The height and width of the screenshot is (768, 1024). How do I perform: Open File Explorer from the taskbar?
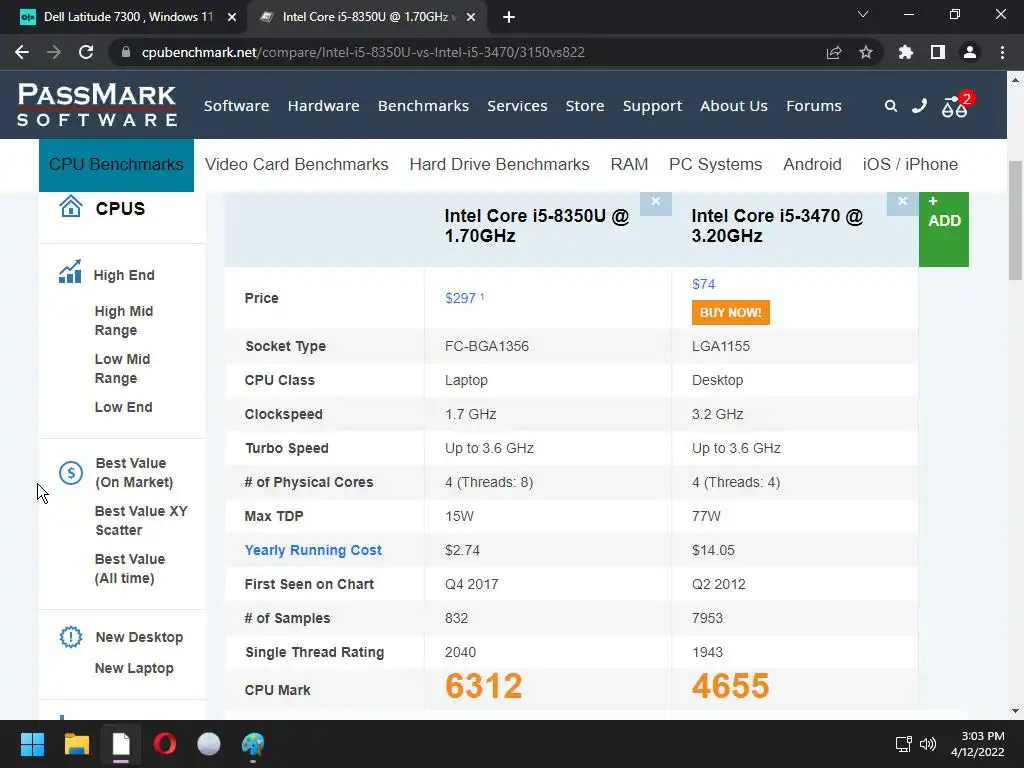[x=76, y=744]
